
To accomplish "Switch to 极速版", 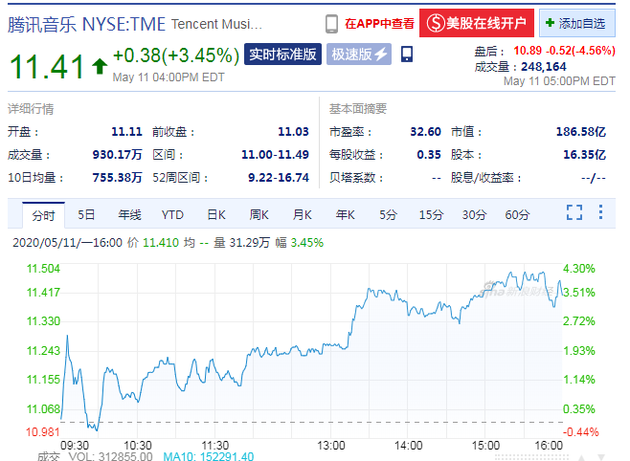I will (x=358, y=54).
